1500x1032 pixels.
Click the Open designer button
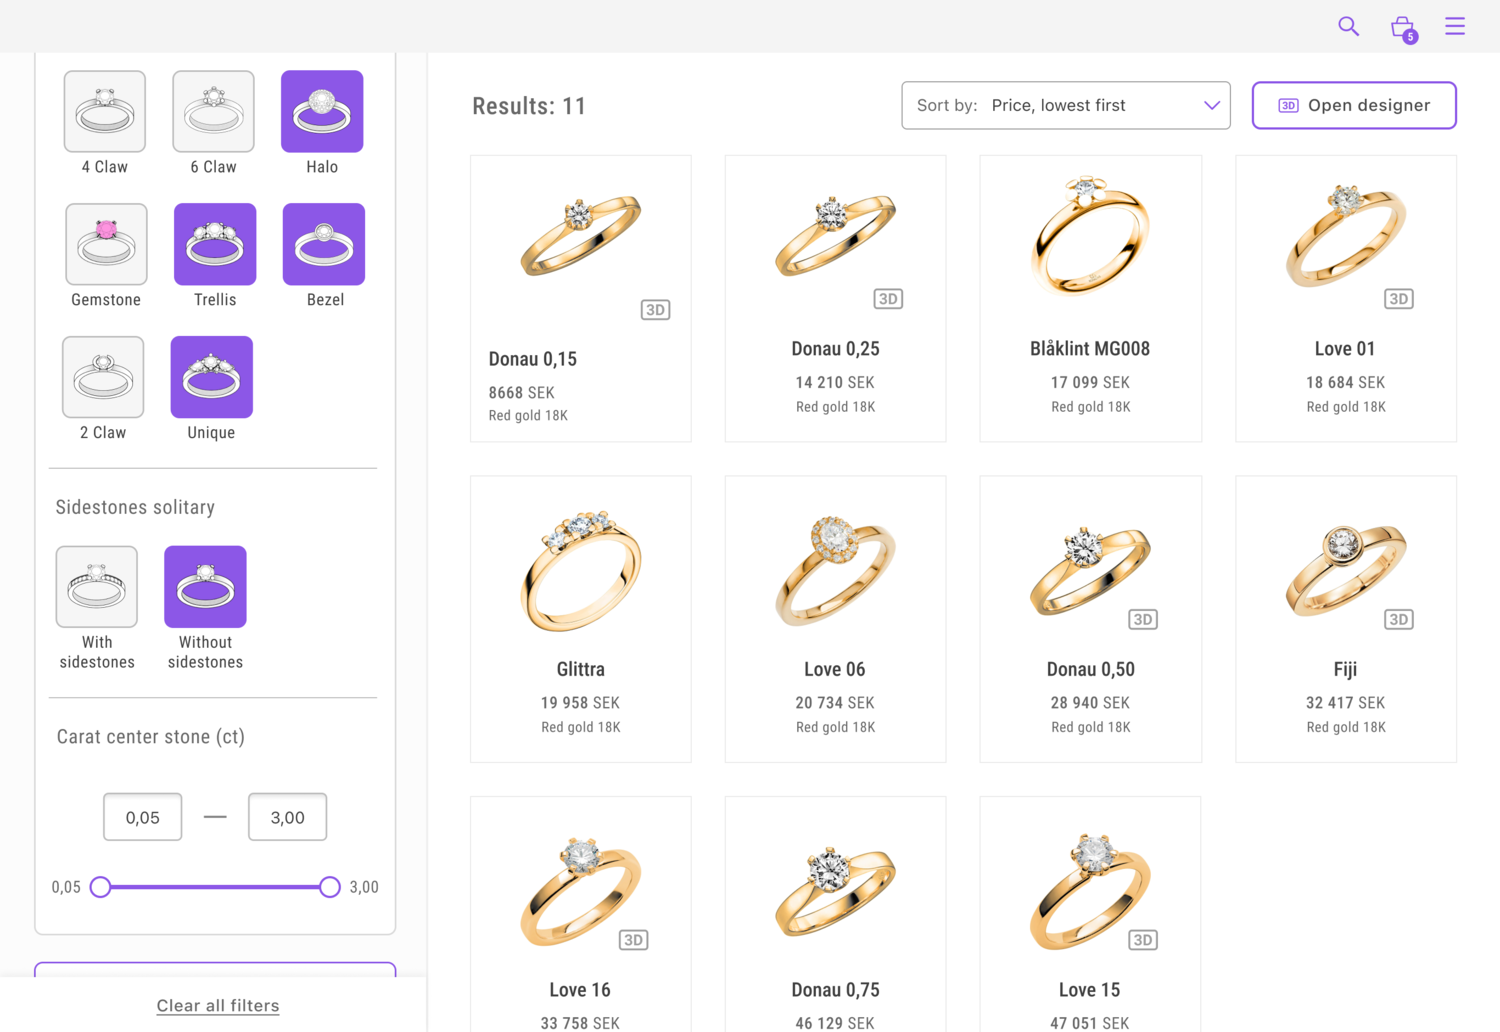click(x=1353, y=105)
